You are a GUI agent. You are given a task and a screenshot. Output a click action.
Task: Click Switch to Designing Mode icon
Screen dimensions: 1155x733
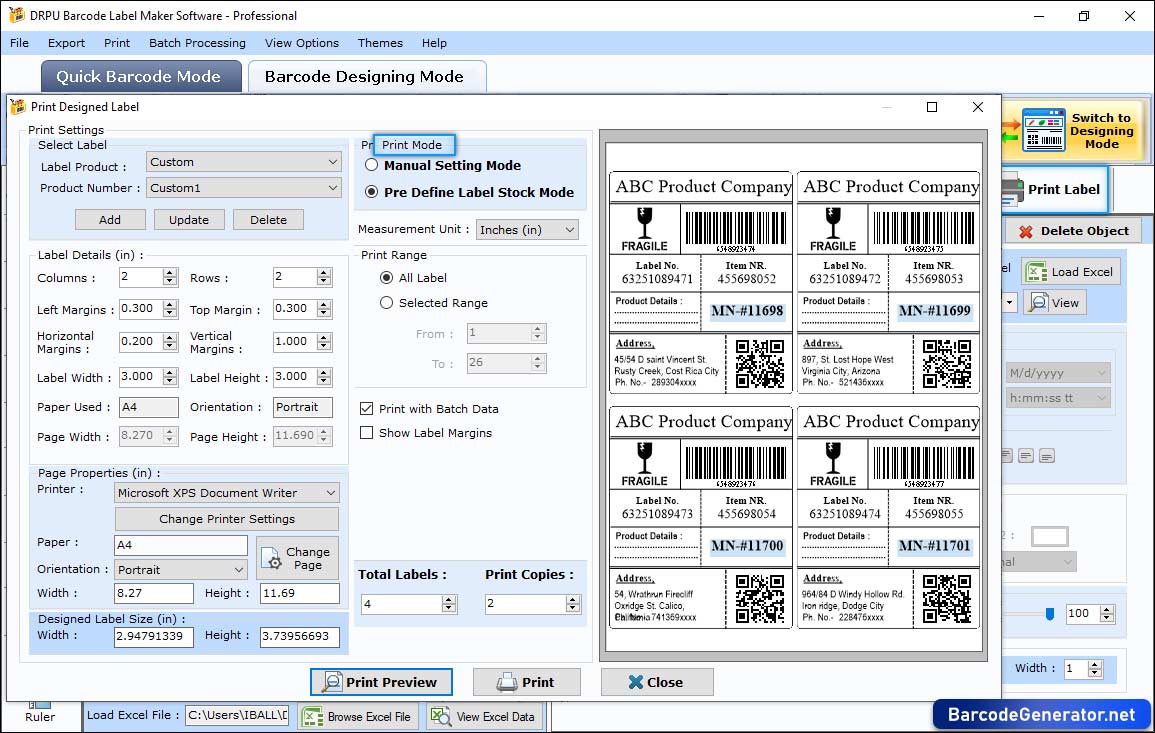(x=1043, y=131)
